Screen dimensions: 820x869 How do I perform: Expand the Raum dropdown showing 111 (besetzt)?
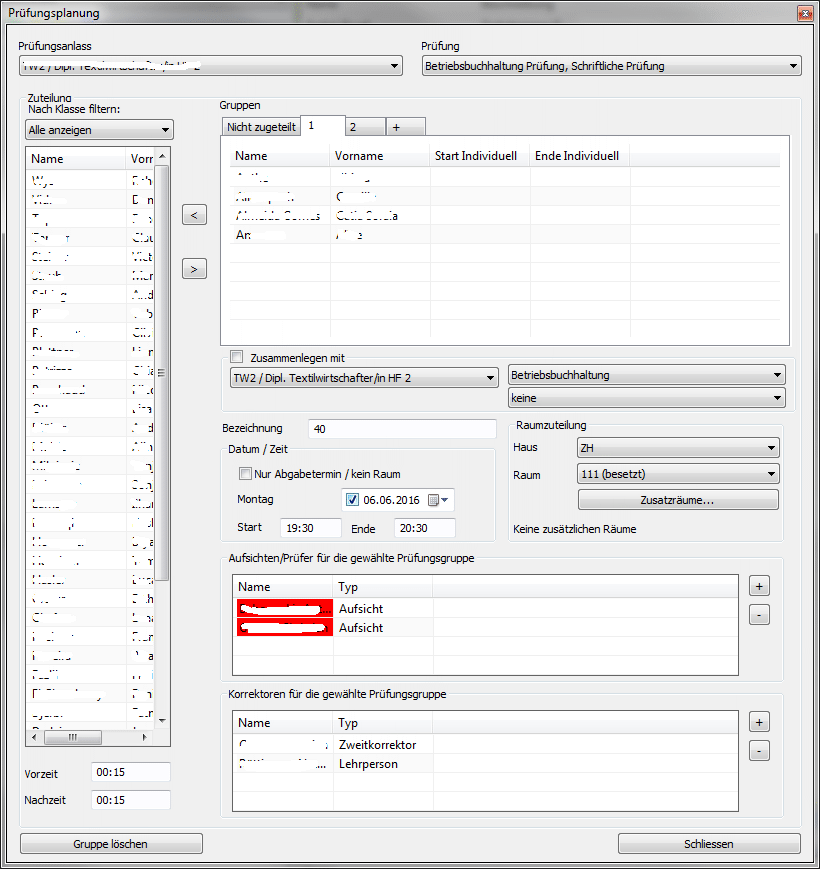point(677,474)
